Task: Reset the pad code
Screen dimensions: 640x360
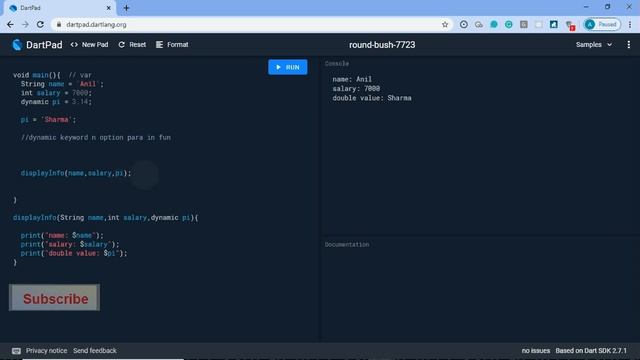Action: click(132, 44)
